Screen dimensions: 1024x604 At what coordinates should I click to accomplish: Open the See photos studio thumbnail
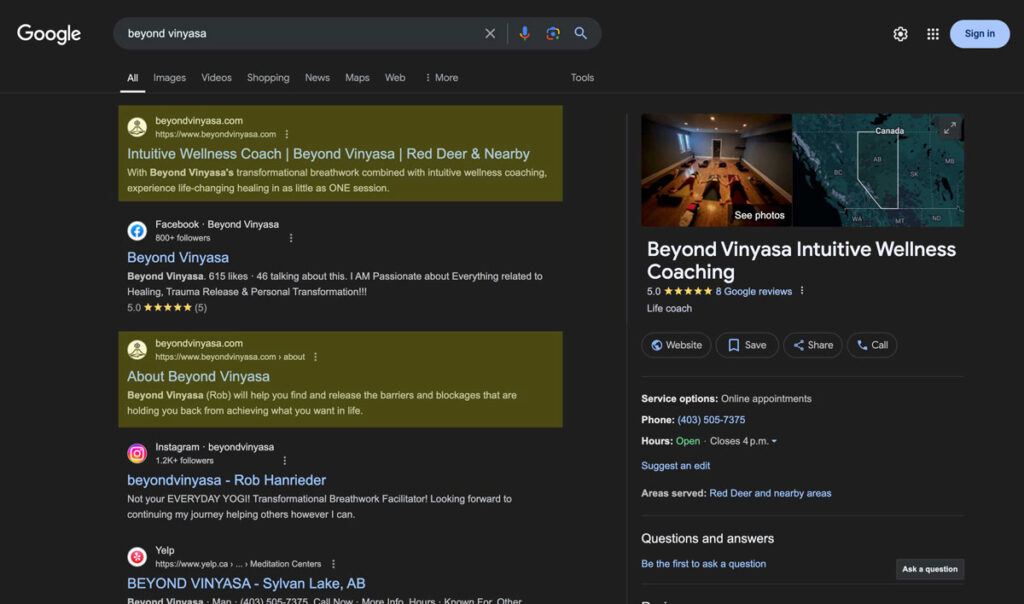click(x=716, y=170)
